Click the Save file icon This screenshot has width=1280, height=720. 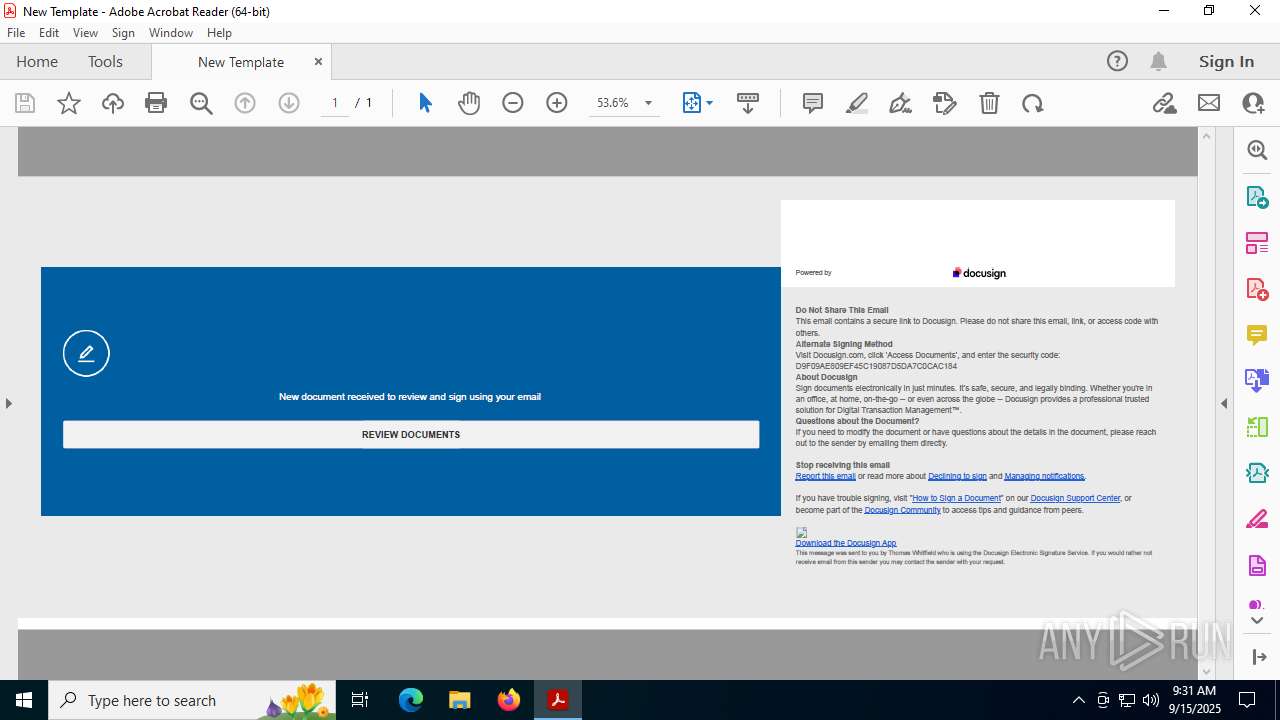(x=25, y=103)
